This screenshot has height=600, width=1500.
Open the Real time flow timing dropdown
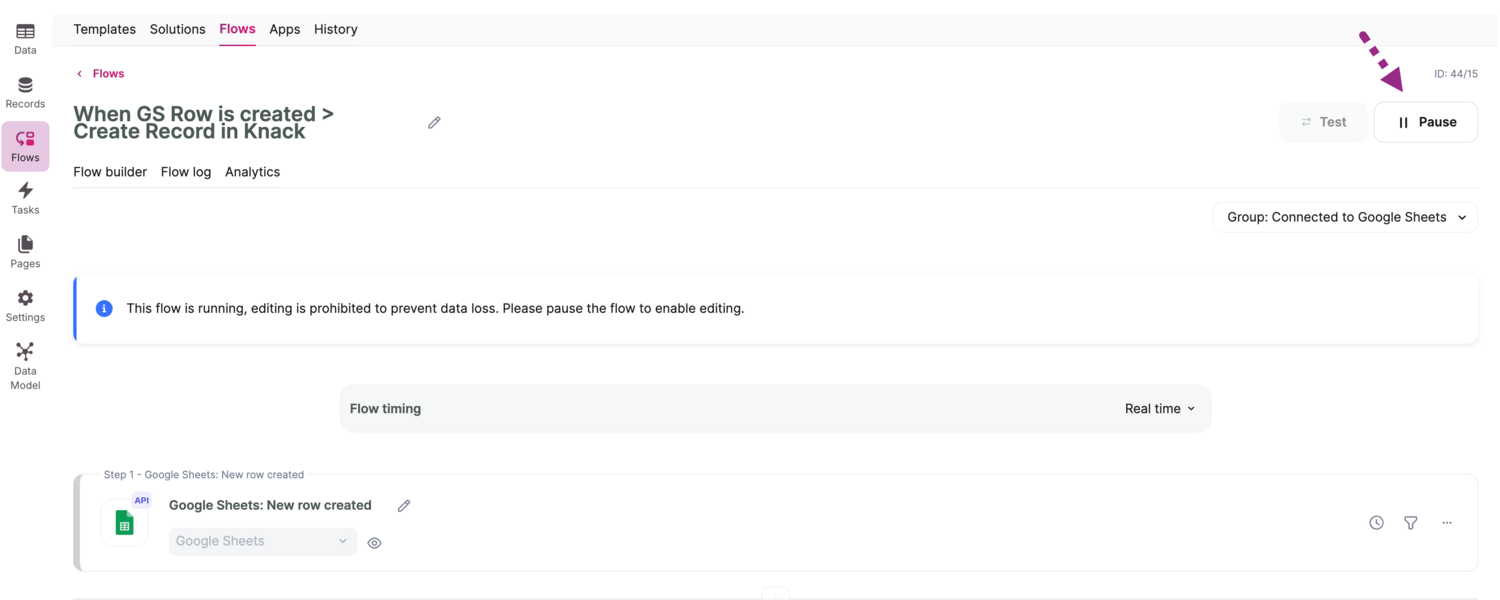point(1160,409)
